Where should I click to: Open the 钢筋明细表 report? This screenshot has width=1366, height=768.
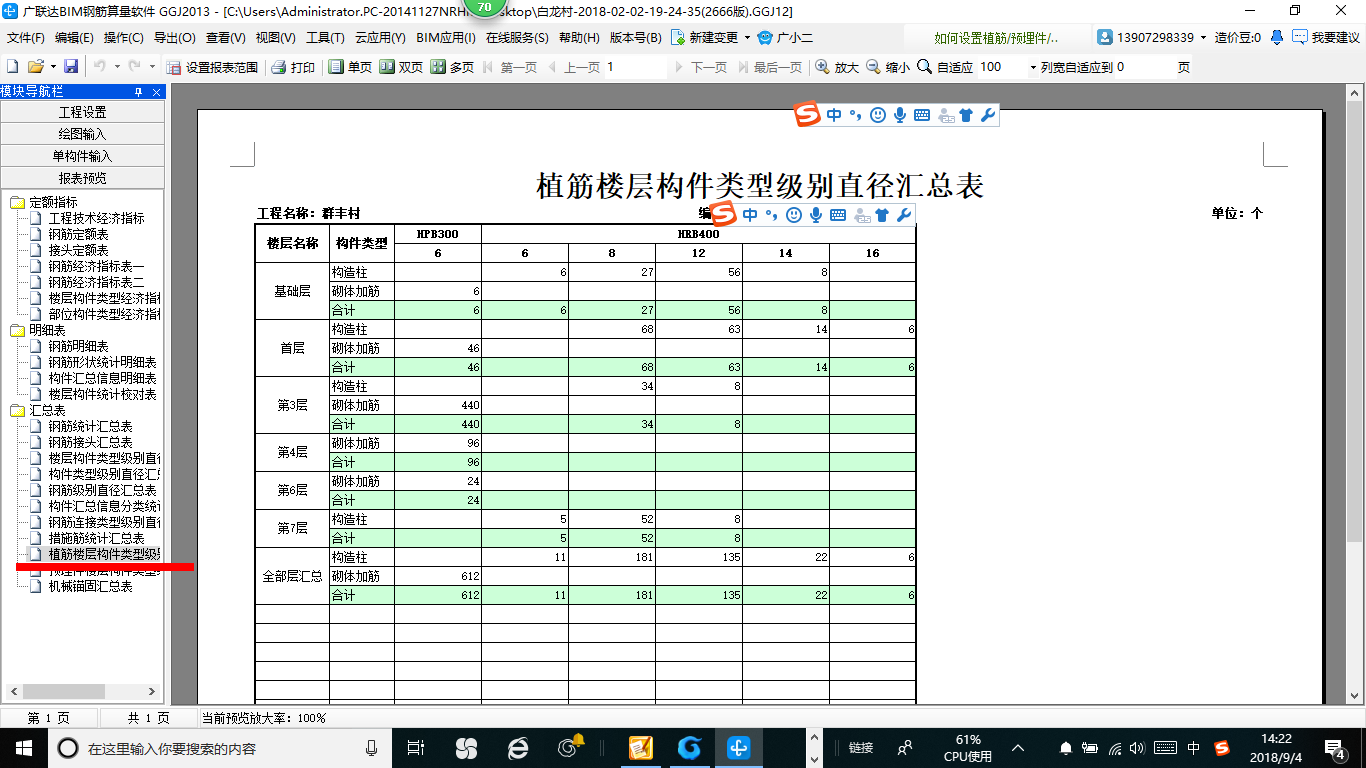[78, 346]
